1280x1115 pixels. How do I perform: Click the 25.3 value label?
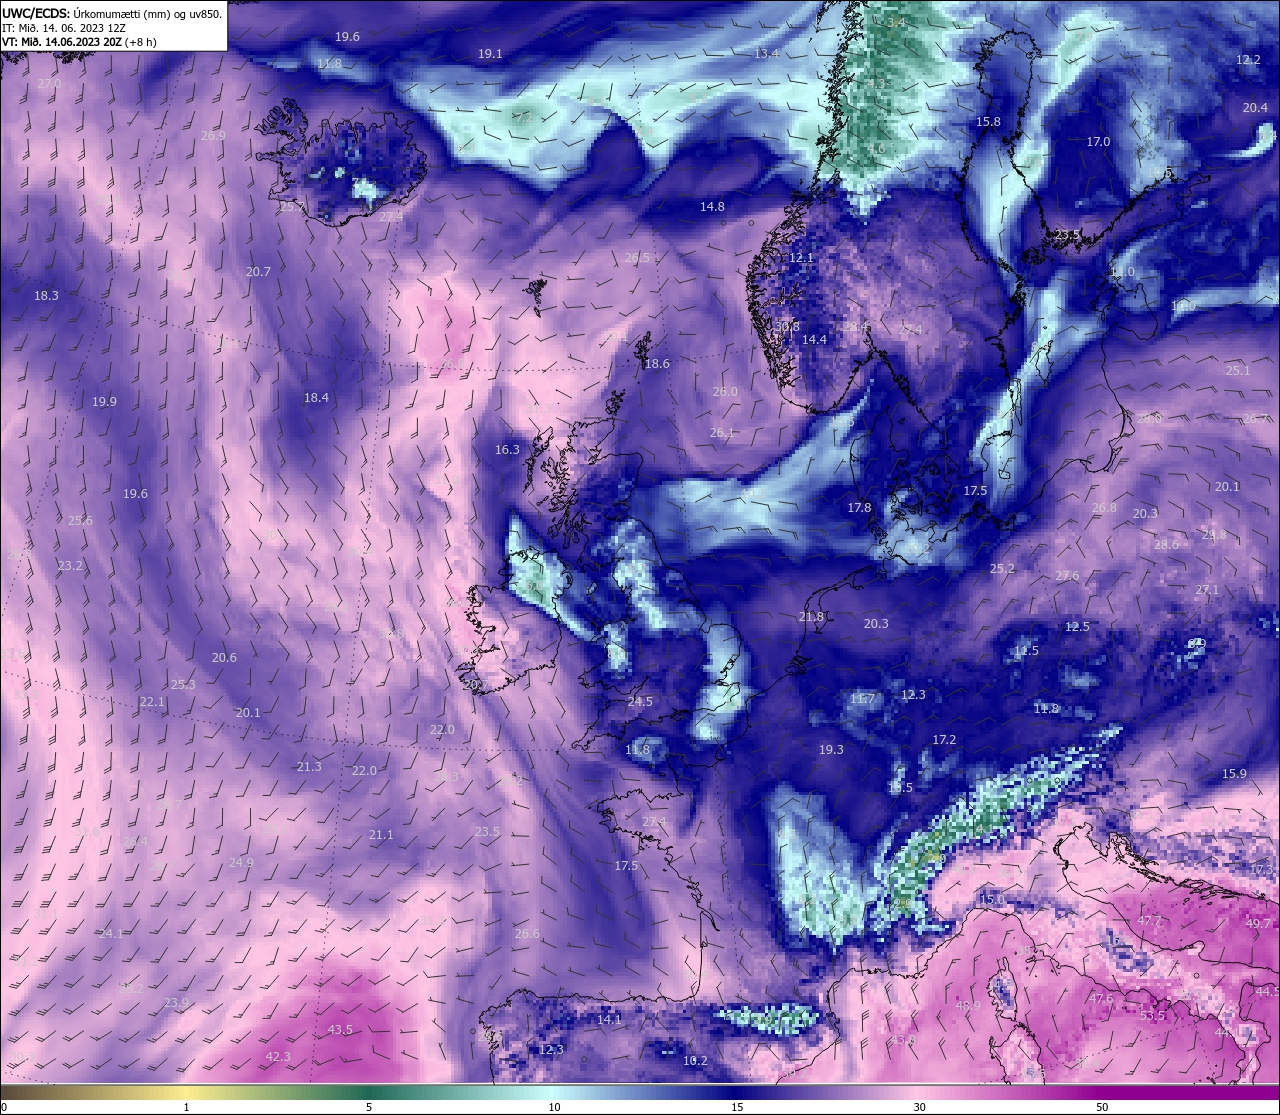pyautogui.click(x=183, y=685)
